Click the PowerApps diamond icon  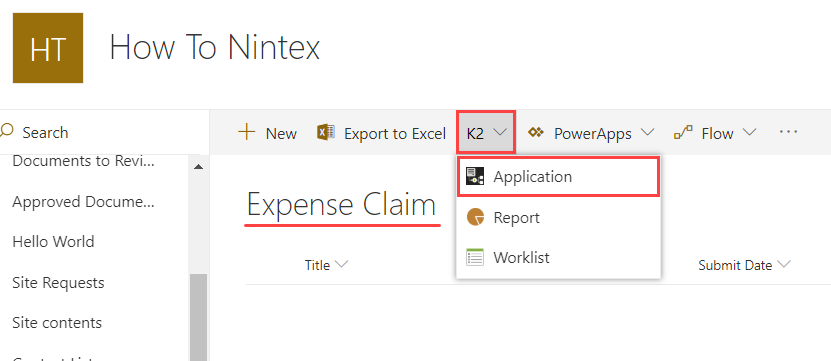click(x=536, y=133)
